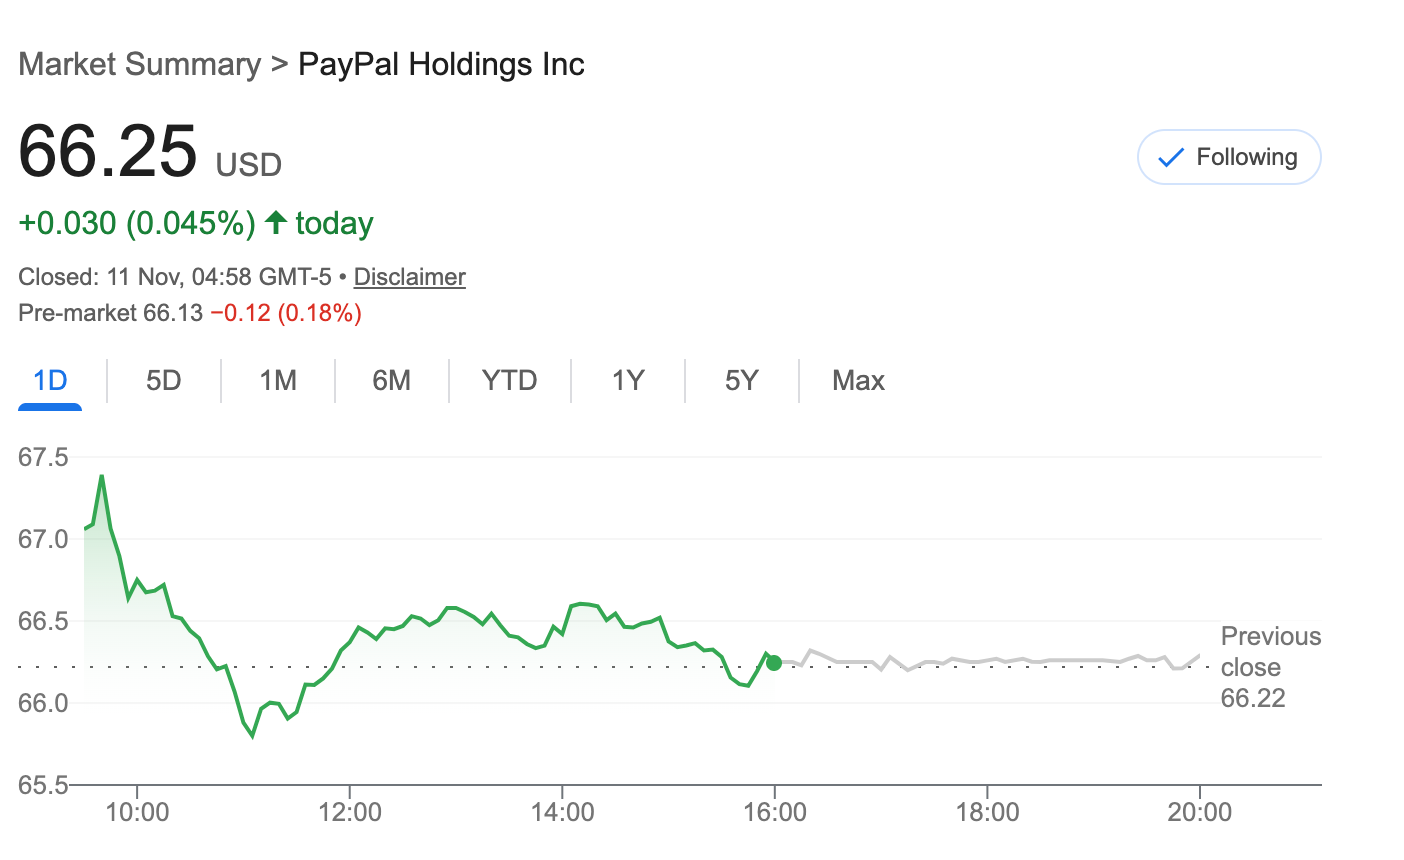Click the green closing-price dot on chart

tap(773, 663)
